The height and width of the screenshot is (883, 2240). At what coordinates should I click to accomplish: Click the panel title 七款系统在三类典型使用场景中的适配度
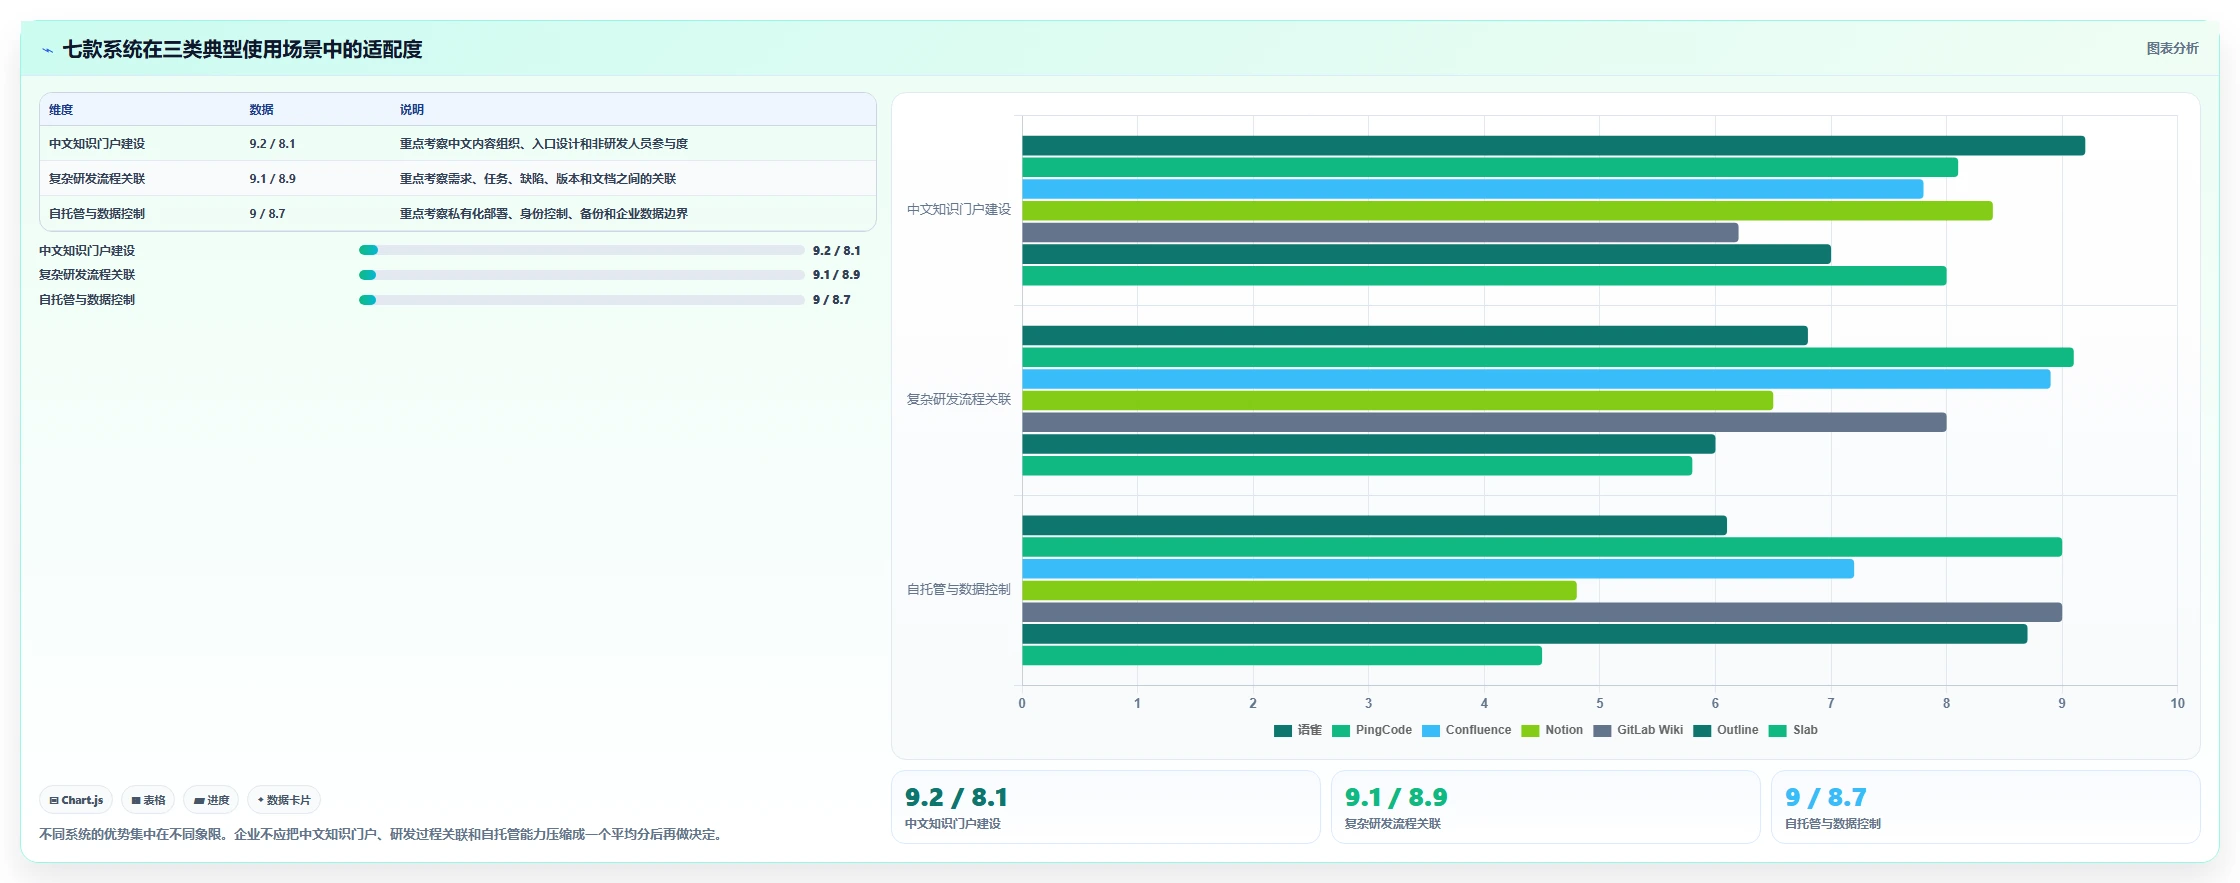(x=242, y=50)
